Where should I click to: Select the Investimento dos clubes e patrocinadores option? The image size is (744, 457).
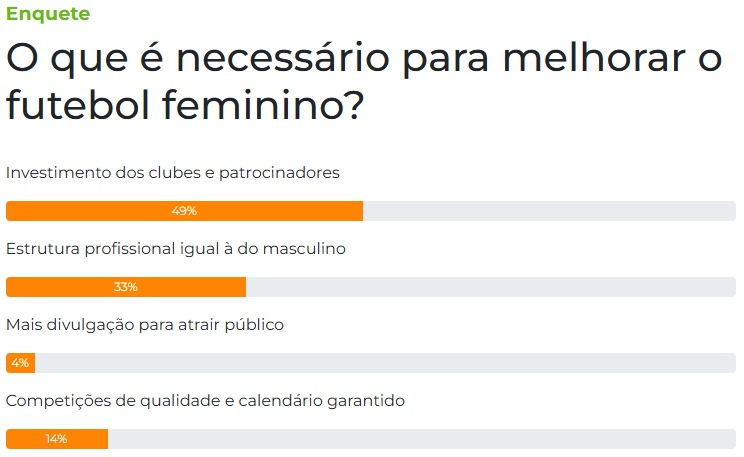point(173,173)
